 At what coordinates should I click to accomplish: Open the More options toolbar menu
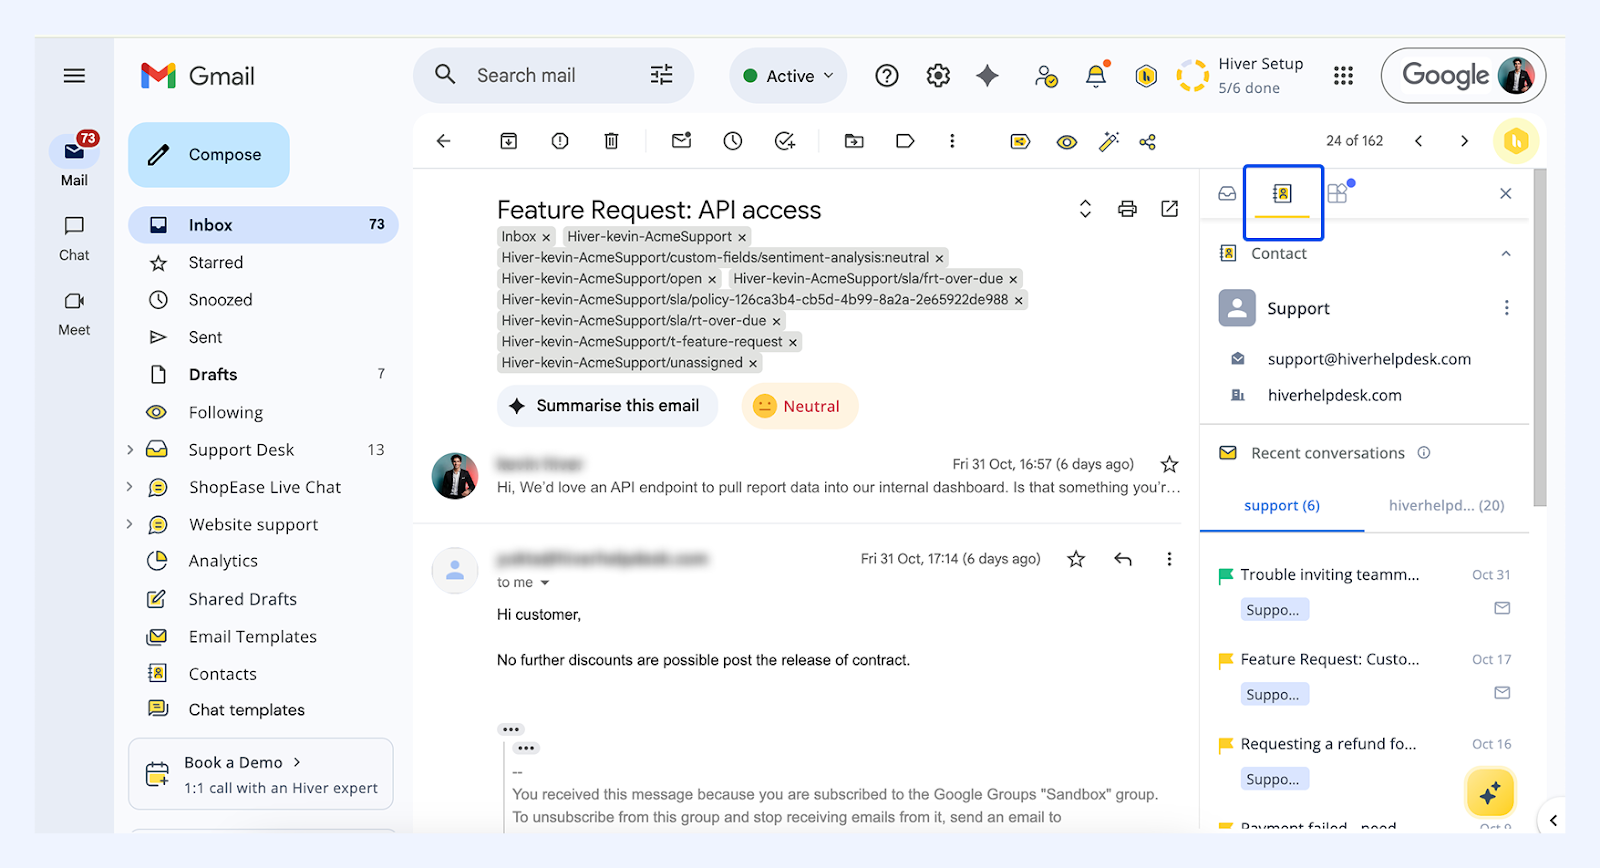click(952, 142)
